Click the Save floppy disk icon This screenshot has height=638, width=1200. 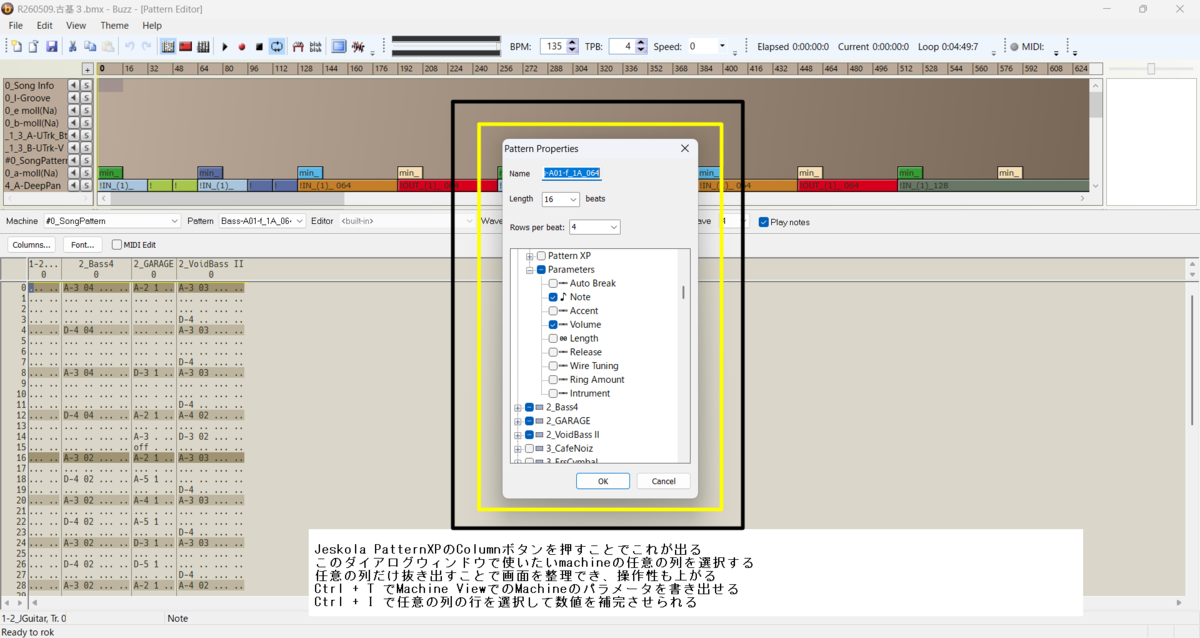(50, 47)
